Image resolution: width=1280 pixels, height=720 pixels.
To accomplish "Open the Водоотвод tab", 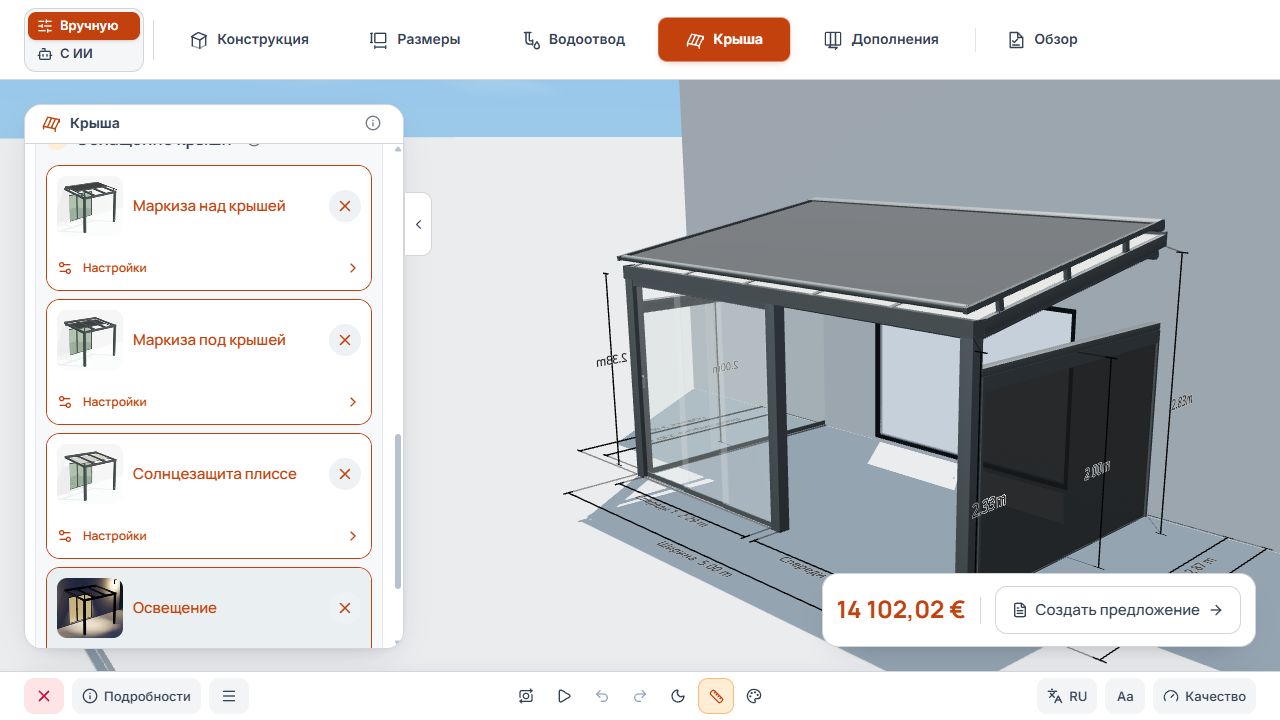I will click(x=574, y=40).
